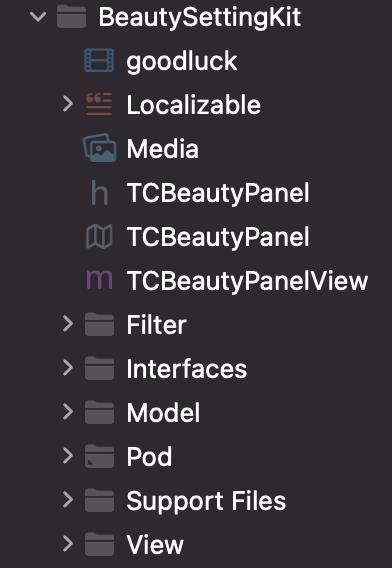
Task: Click the goodluck video file icon
Action: (99, 61)
